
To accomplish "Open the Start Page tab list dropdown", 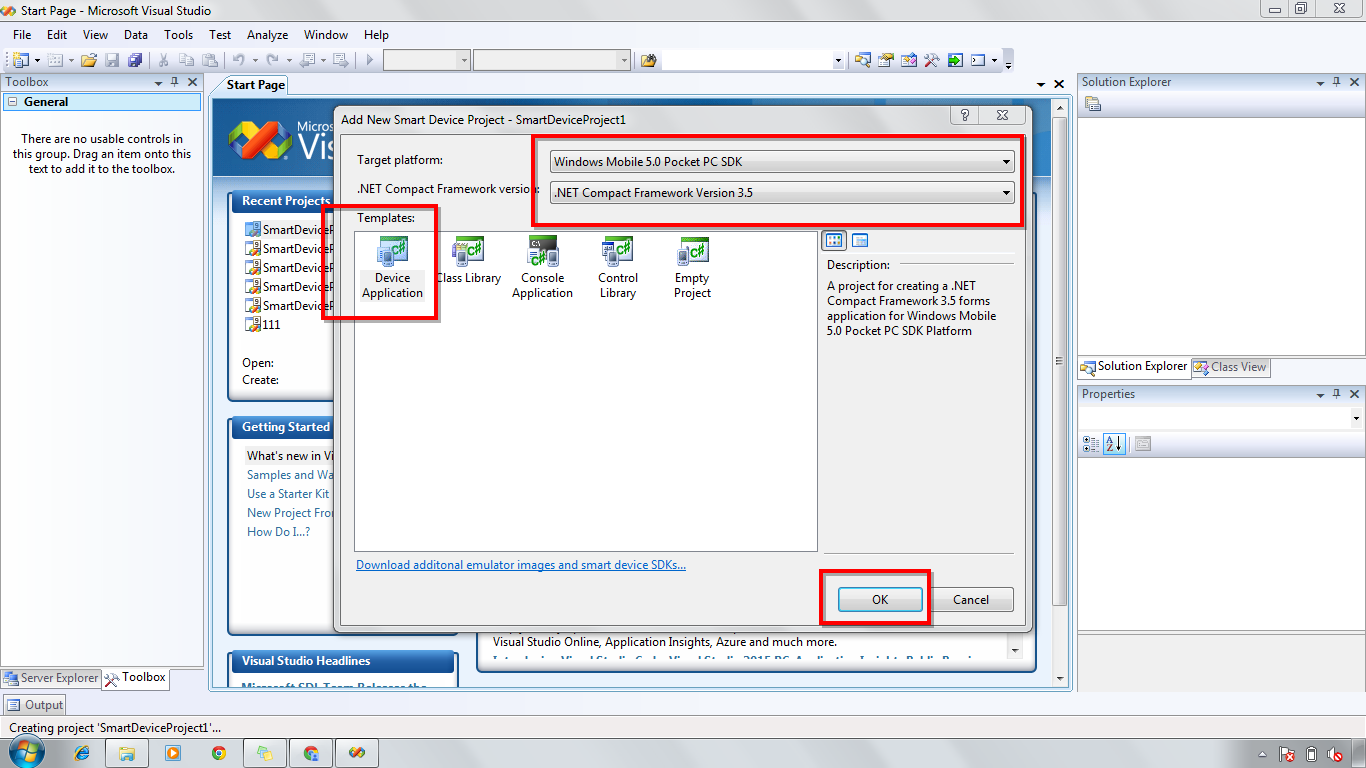I will [x=1041, y=86].
